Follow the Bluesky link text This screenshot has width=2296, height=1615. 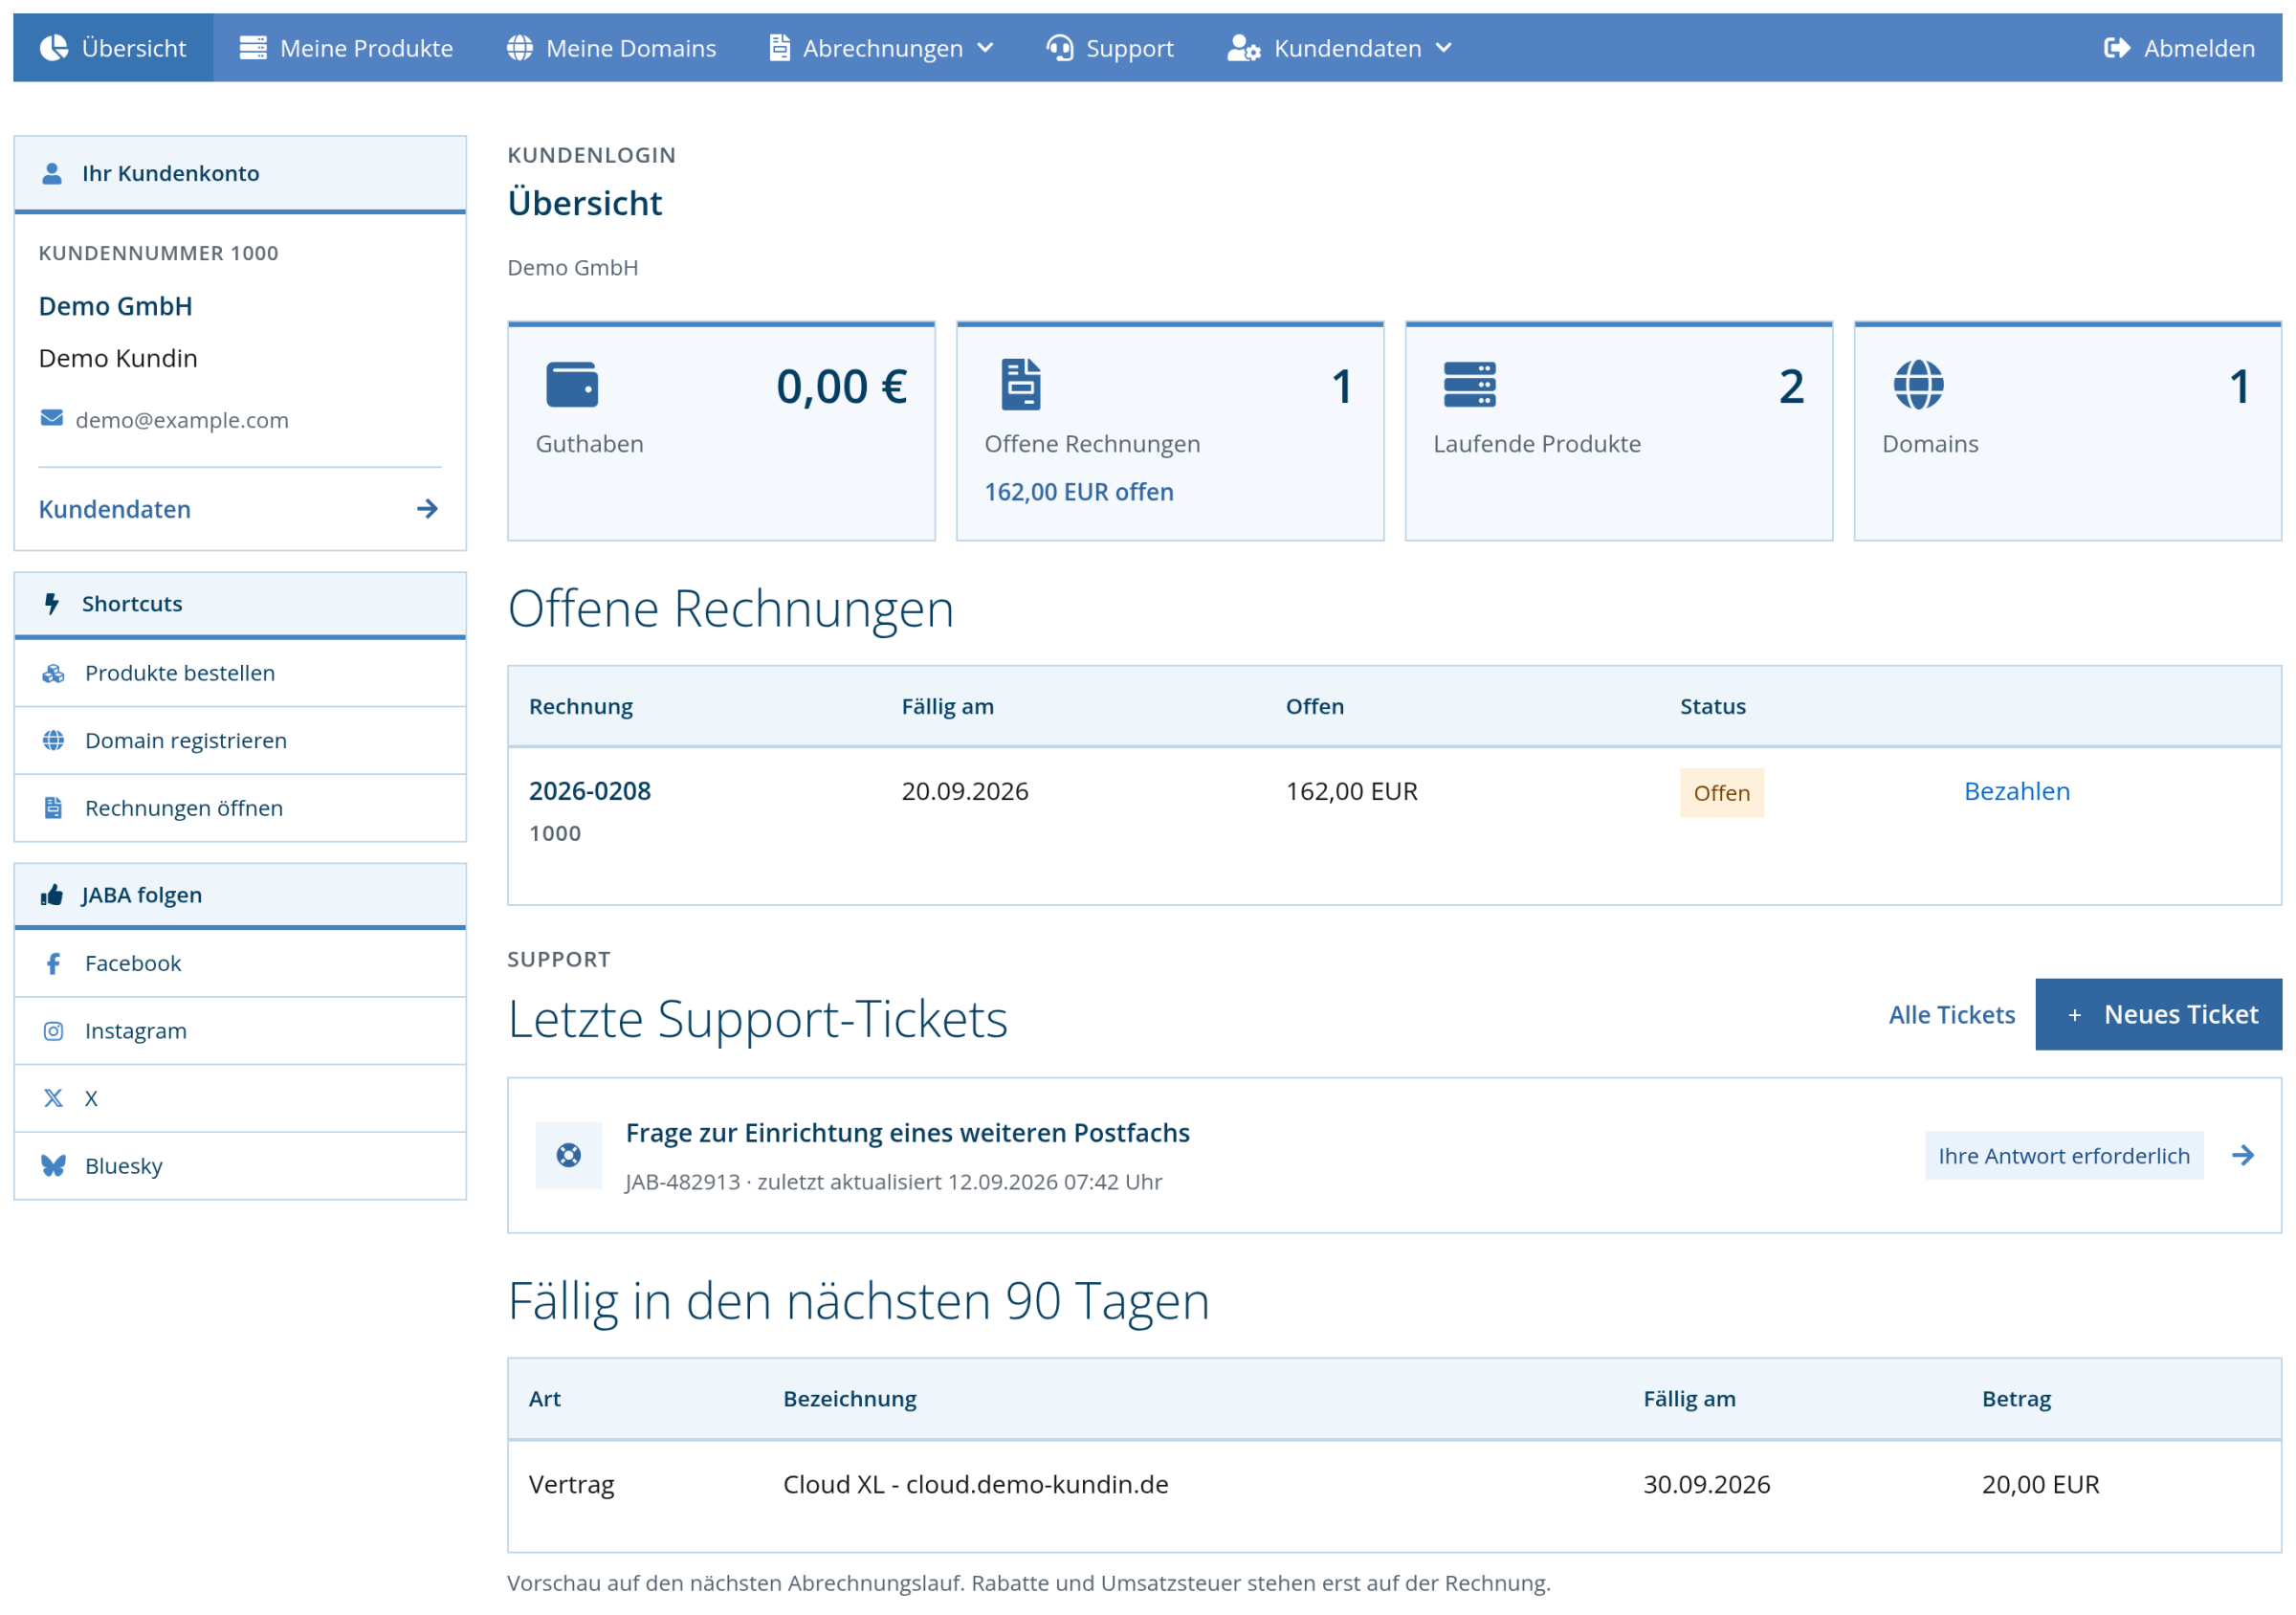point(124,1166)
